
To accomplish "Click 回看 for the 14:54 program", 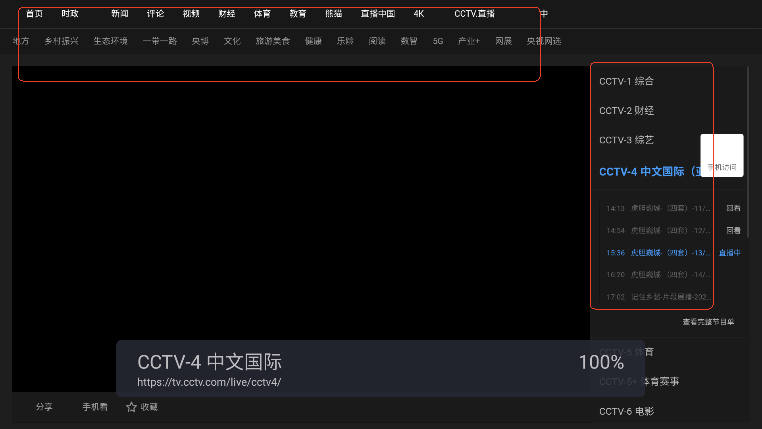I will [x=733, y=230].
